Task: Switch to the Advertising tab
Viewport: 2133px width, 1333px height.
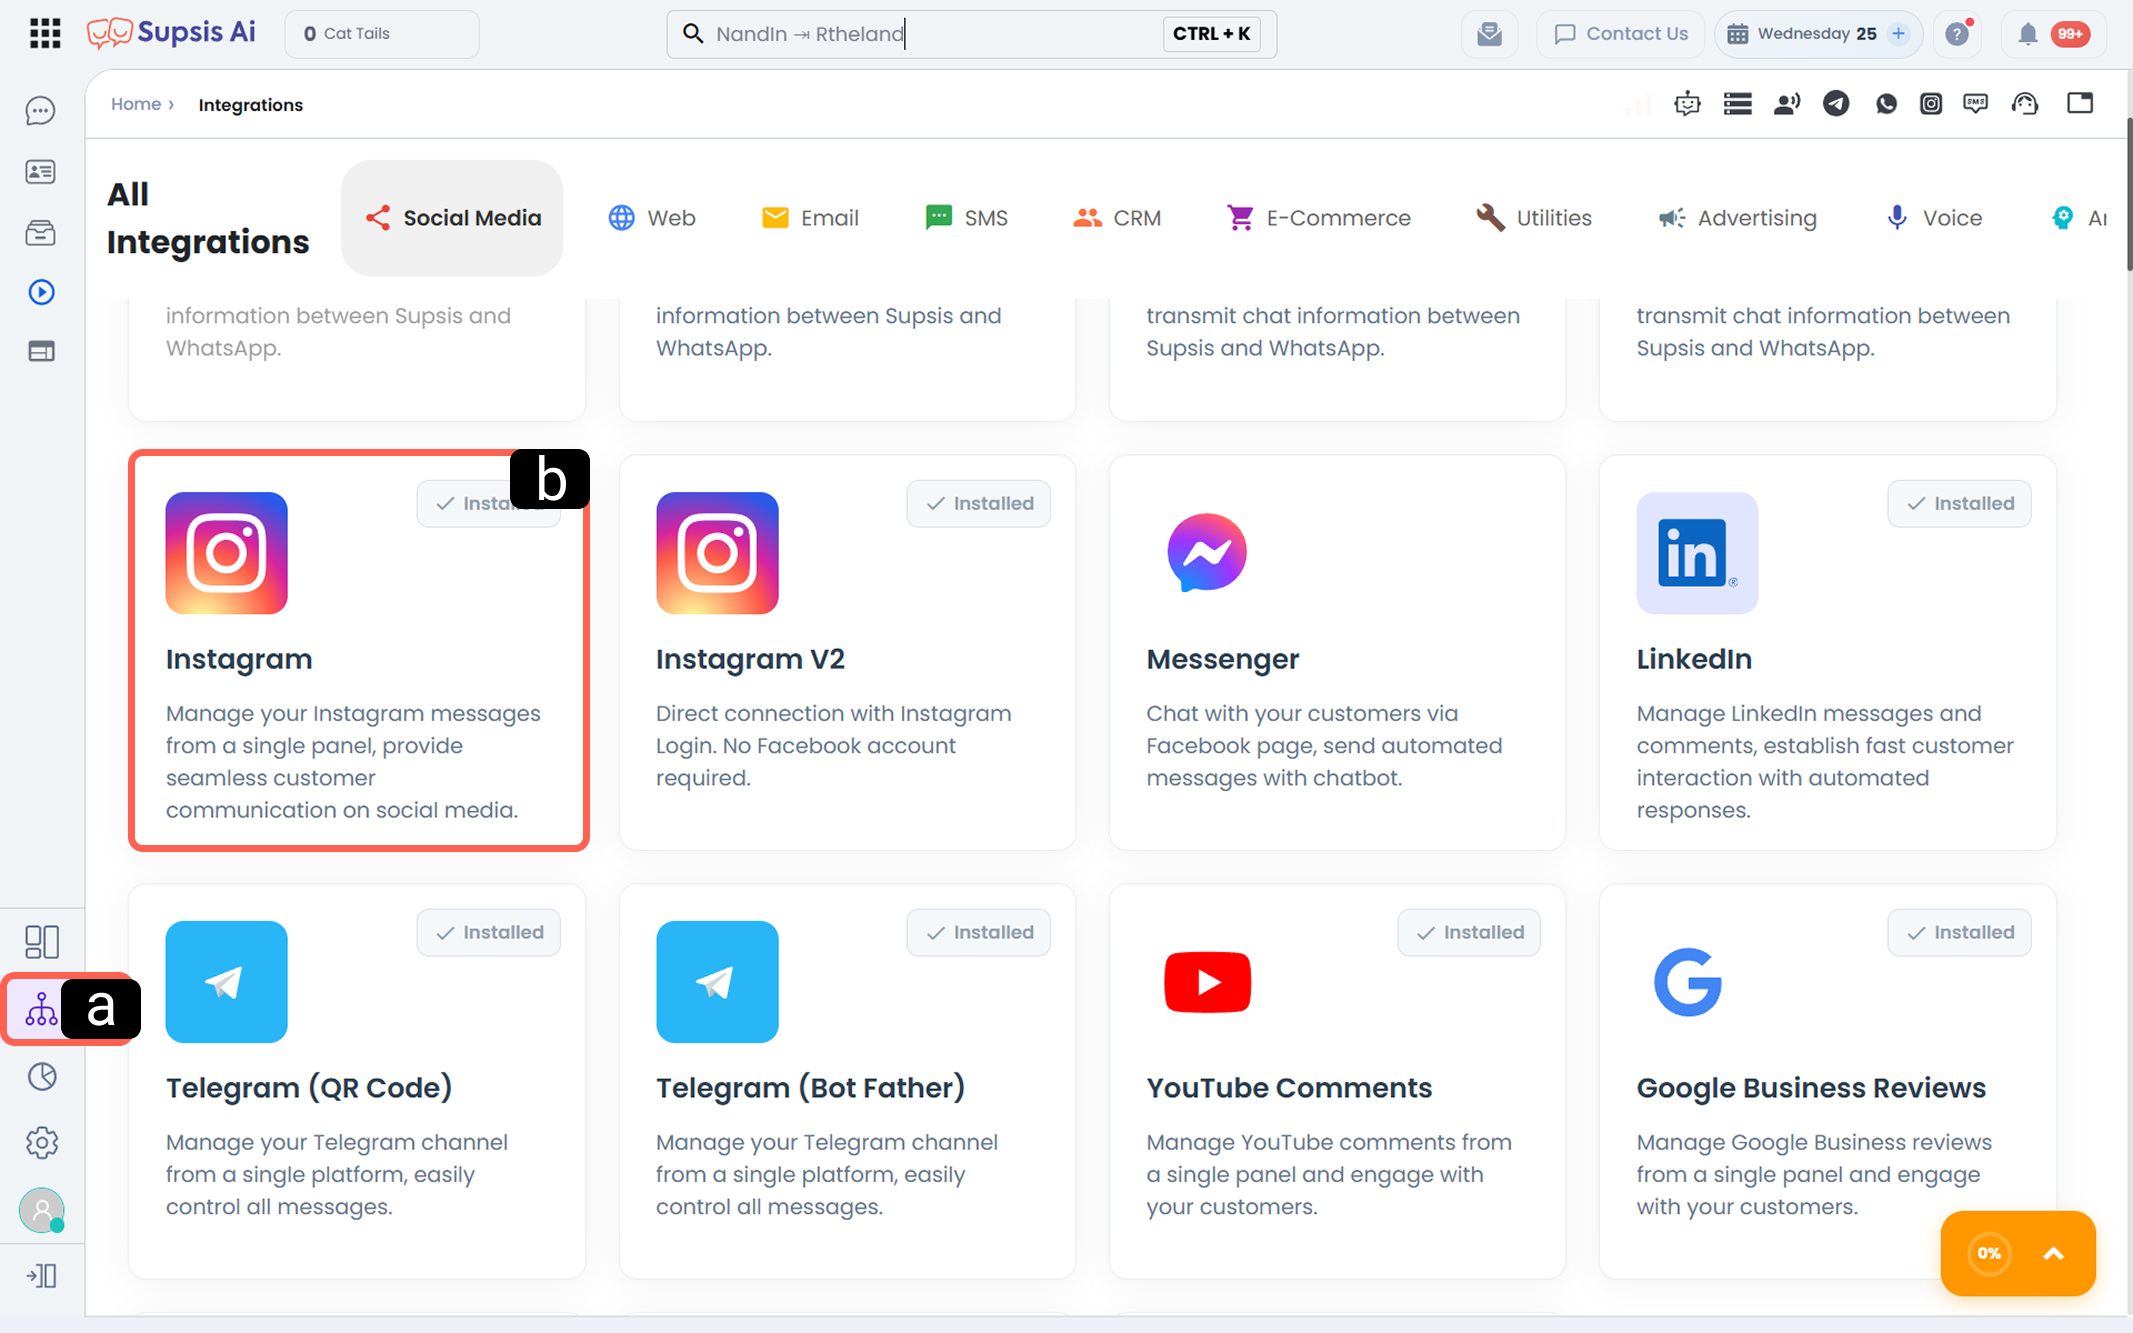Action: pos(1737,218)
